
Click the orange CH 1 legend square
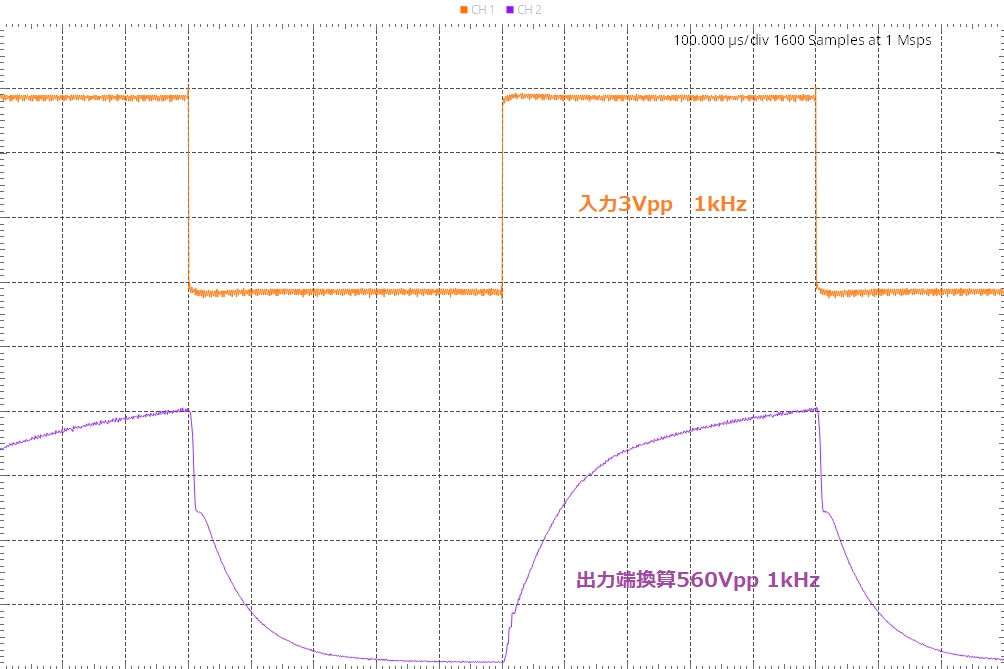tap(464, 10)
